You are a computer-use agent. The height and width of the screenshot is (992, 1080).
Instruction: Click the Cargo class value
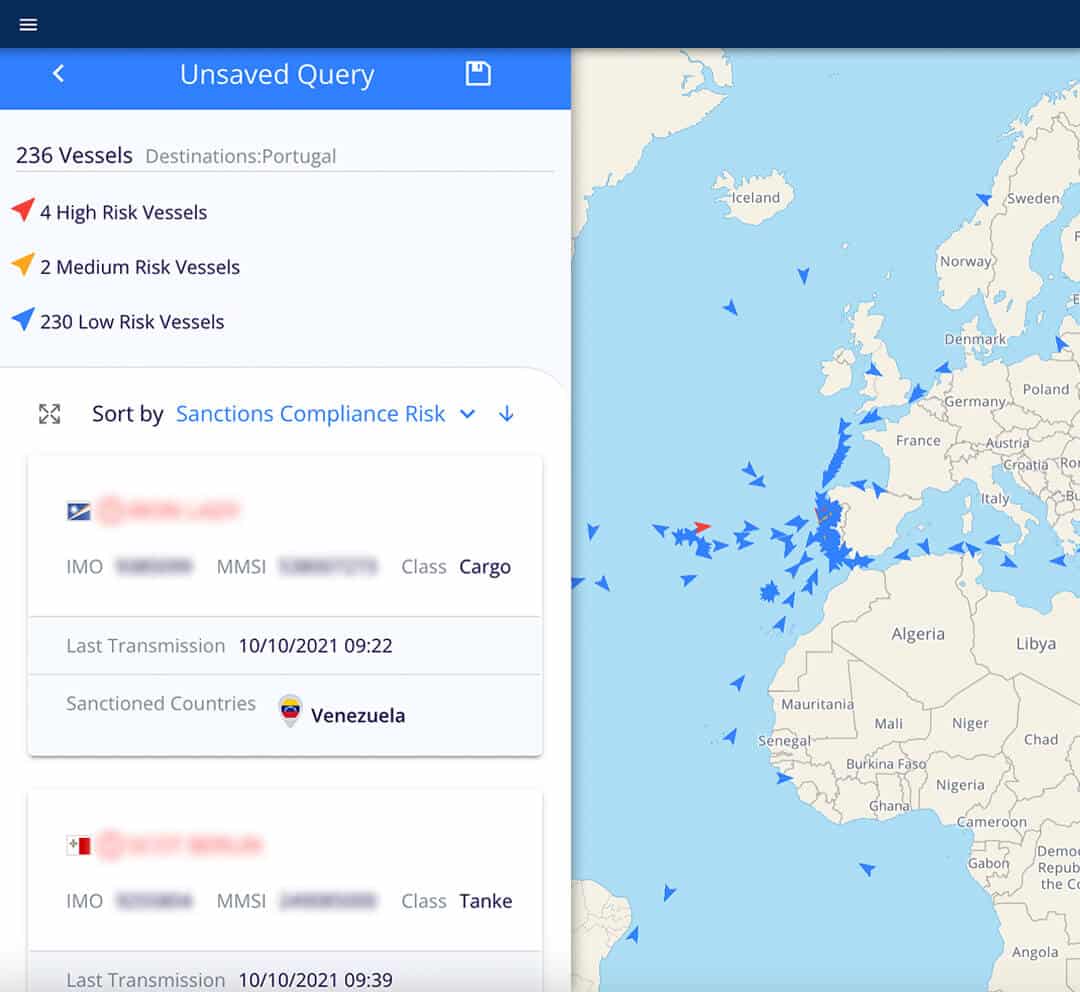click(485, 566)
